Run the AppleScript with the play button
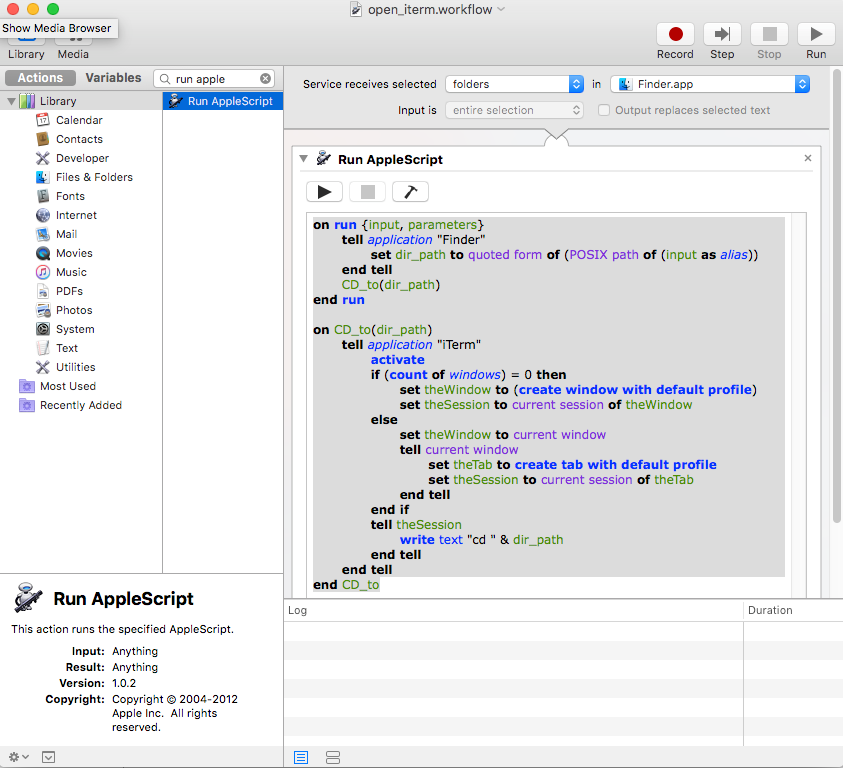This screenshot has width=843, height=768. point(324,192)
